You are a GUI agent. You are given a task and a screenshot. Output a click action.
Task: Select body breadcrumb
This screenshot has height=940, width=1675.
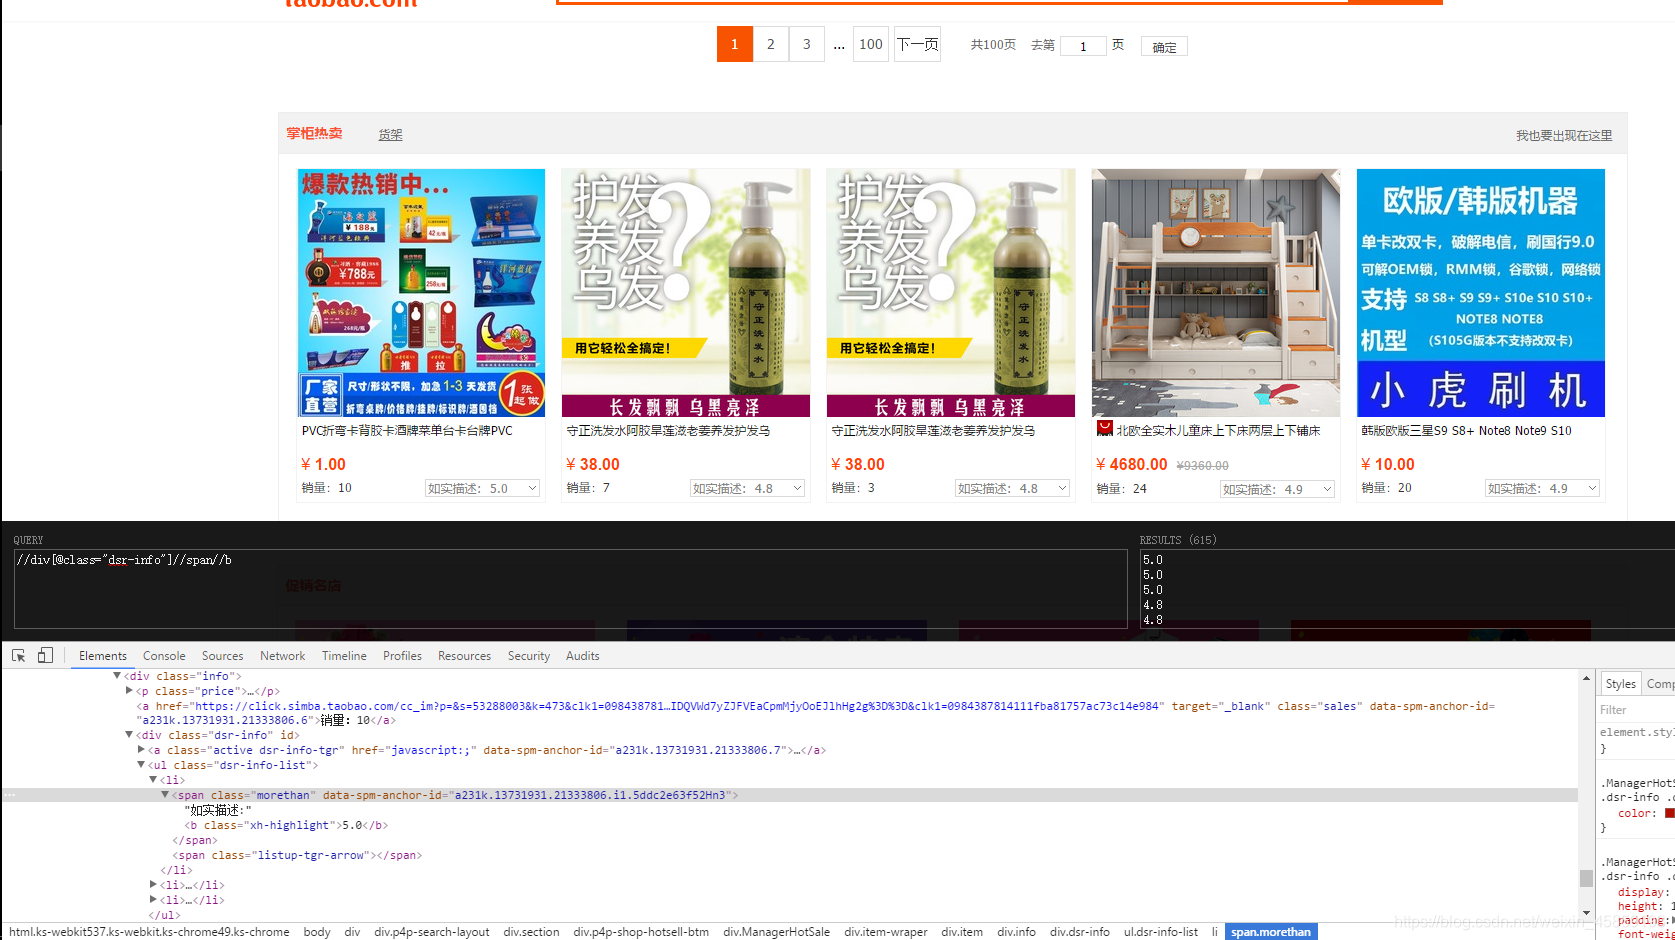click(317, 932)
